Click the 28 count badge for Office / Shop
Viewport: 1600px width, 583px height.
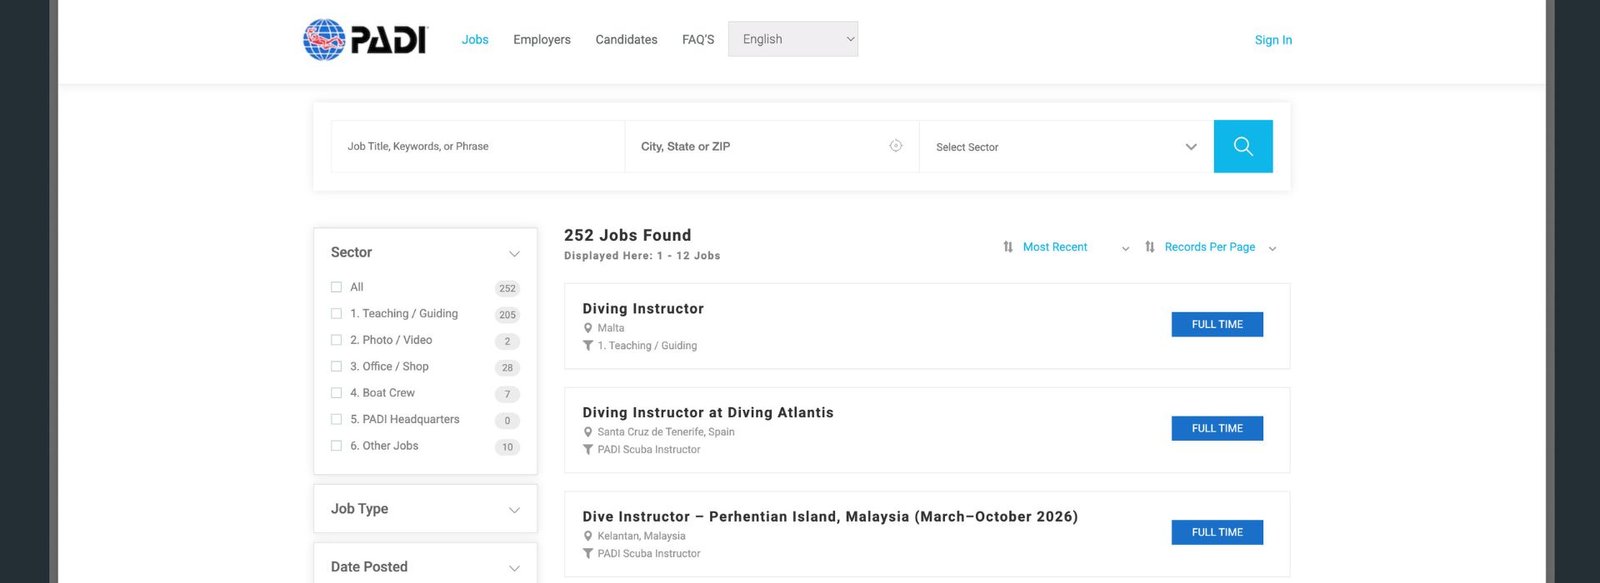click(x=507, y=368)
